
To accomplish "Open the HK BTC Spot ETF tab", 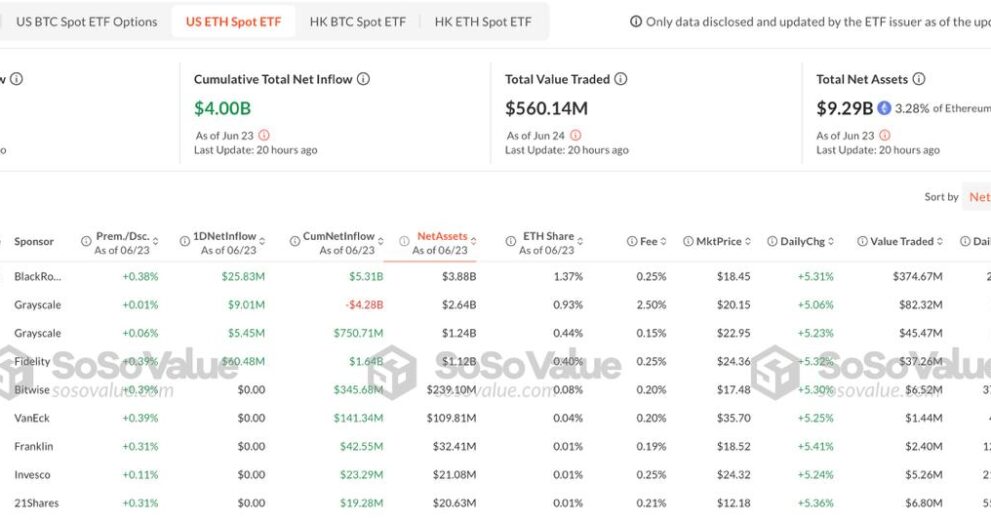I will [x=358, y=21].
